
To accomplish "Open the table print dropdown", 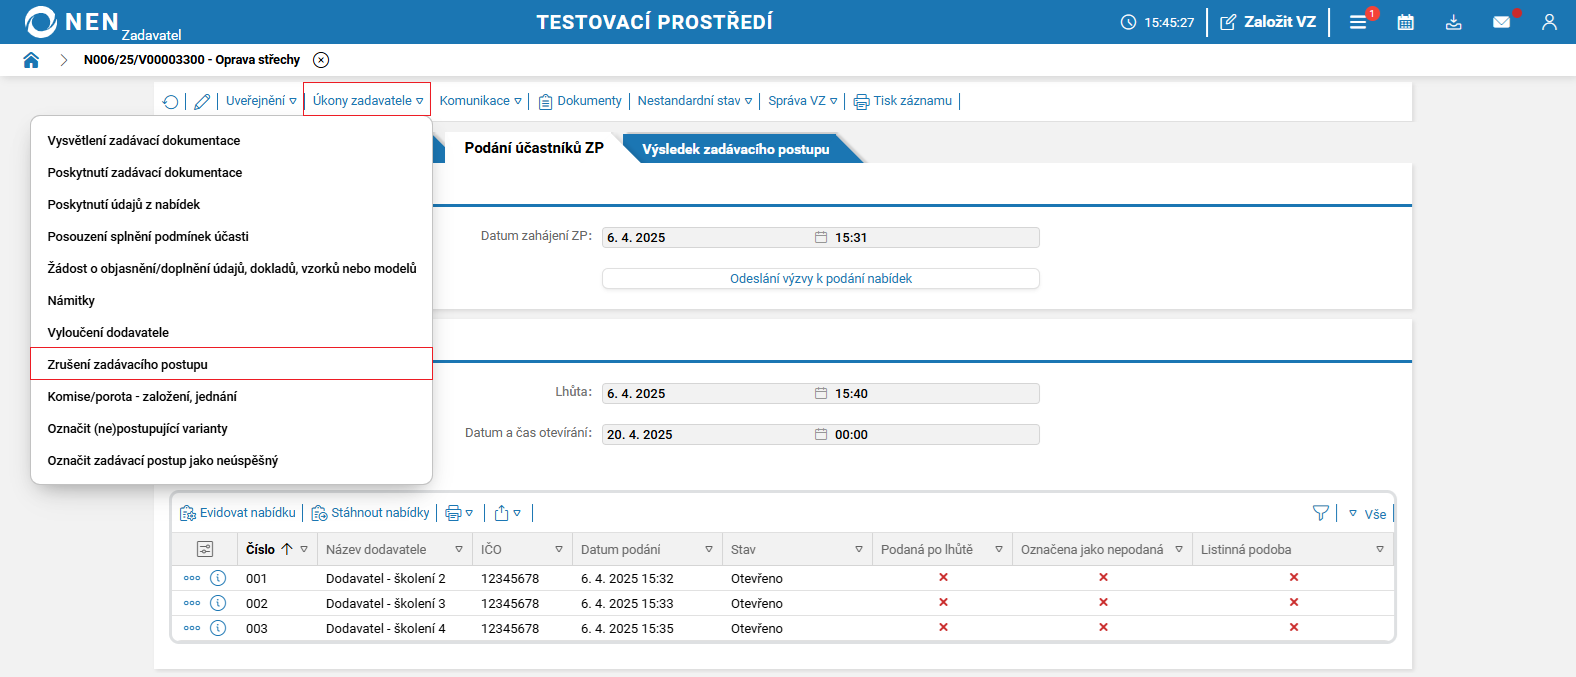I will tap(460, 513).
